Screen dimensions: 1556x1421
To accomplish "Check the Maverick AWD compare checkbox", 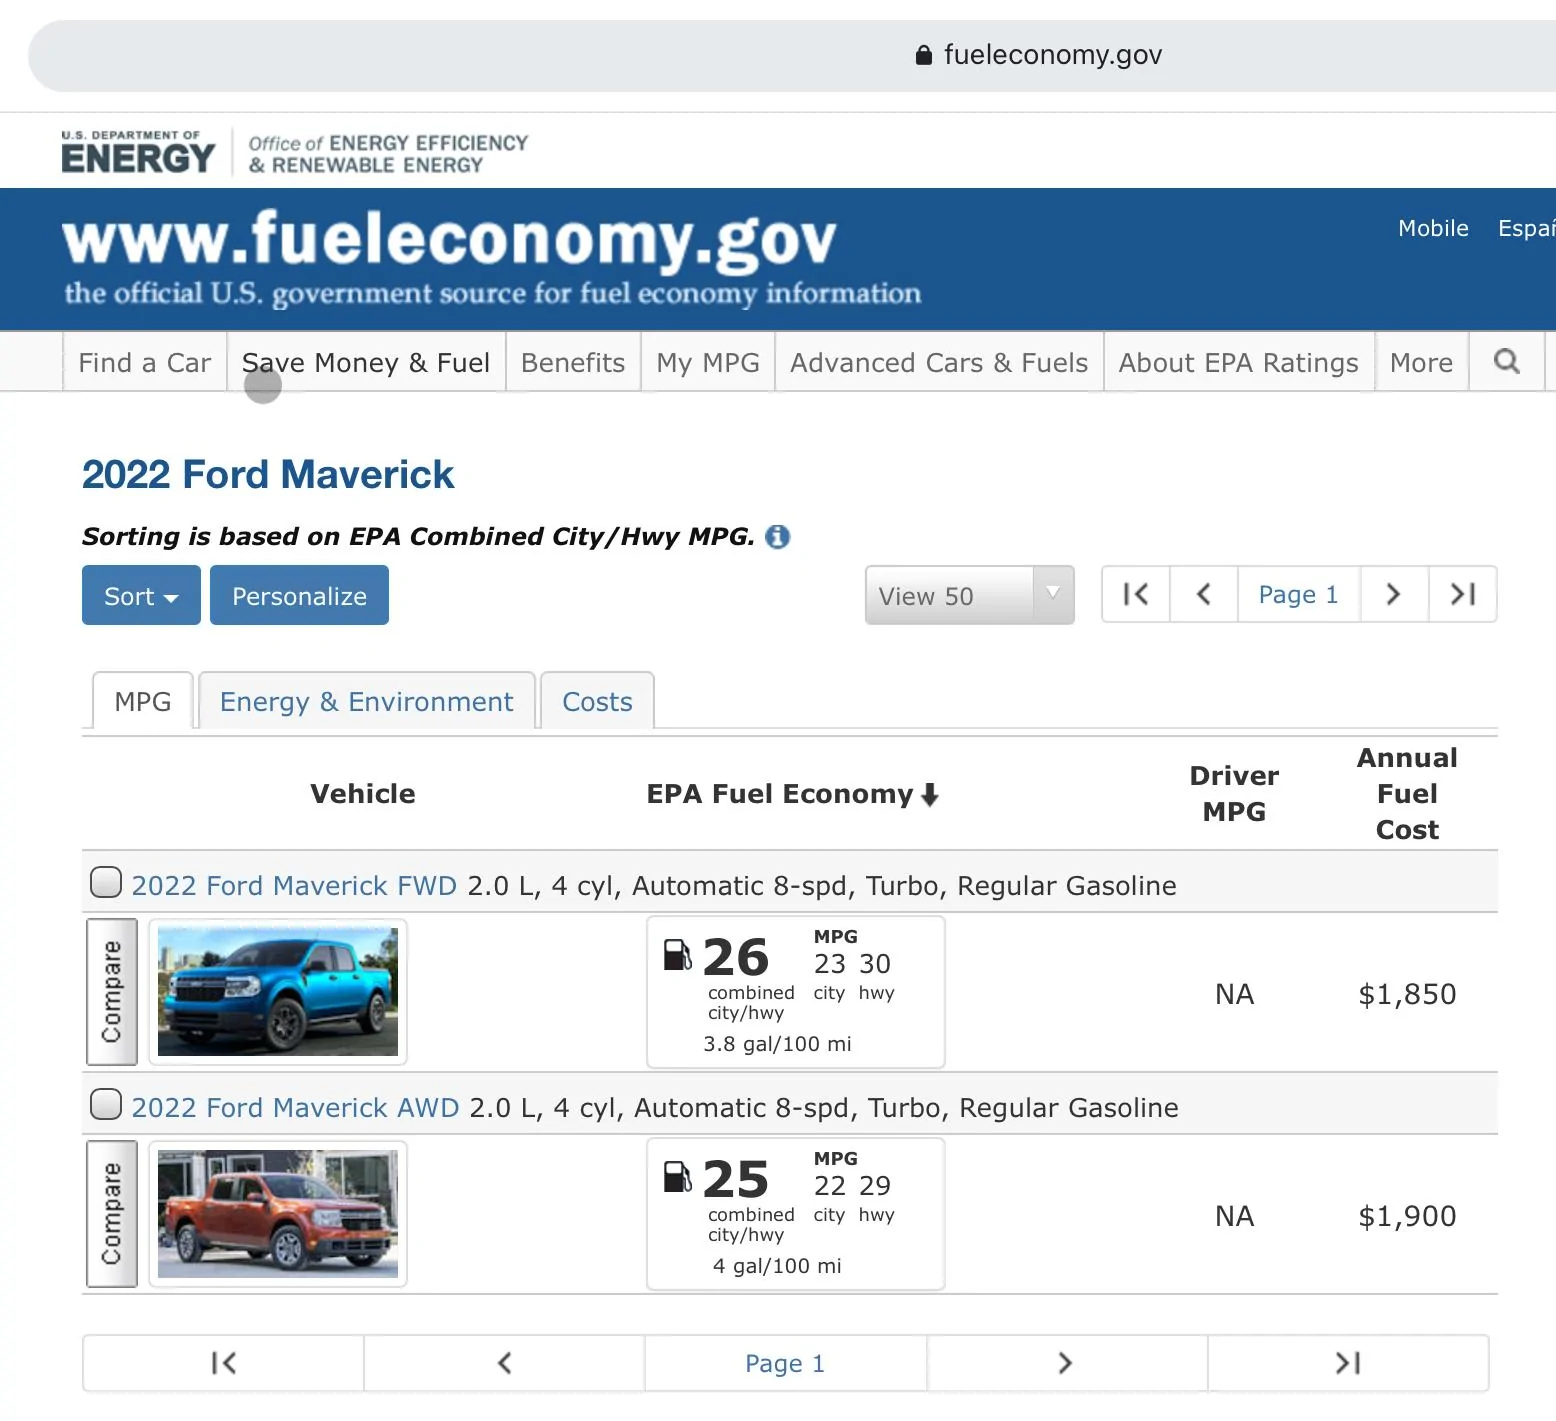I will click(x=106, y=1105).
